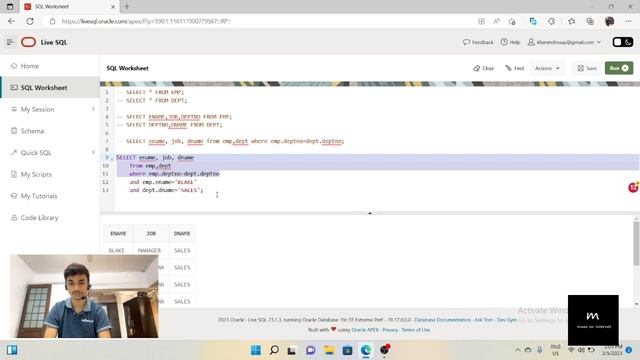
Task: Open the read aloud icon in address bar
Action: (x=497, y=21)
